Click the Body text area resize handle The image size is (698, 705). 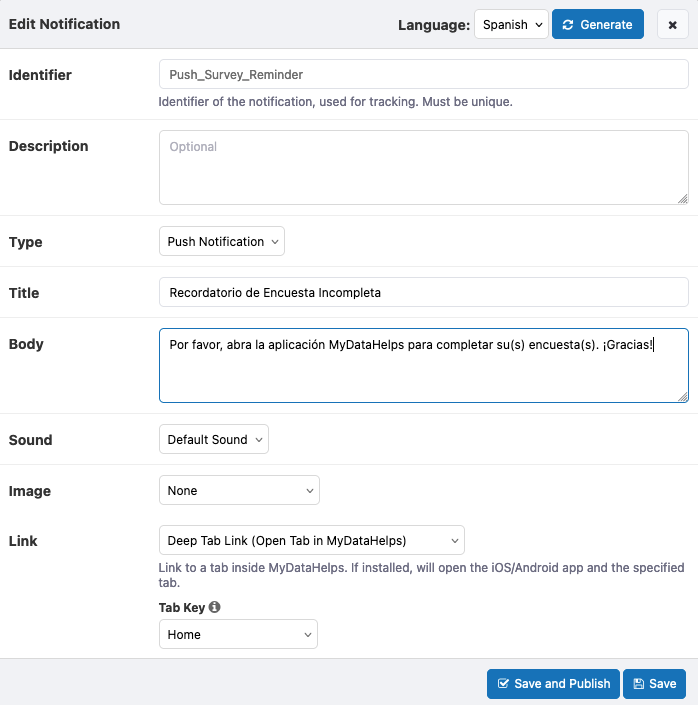(x=683, y=397)
